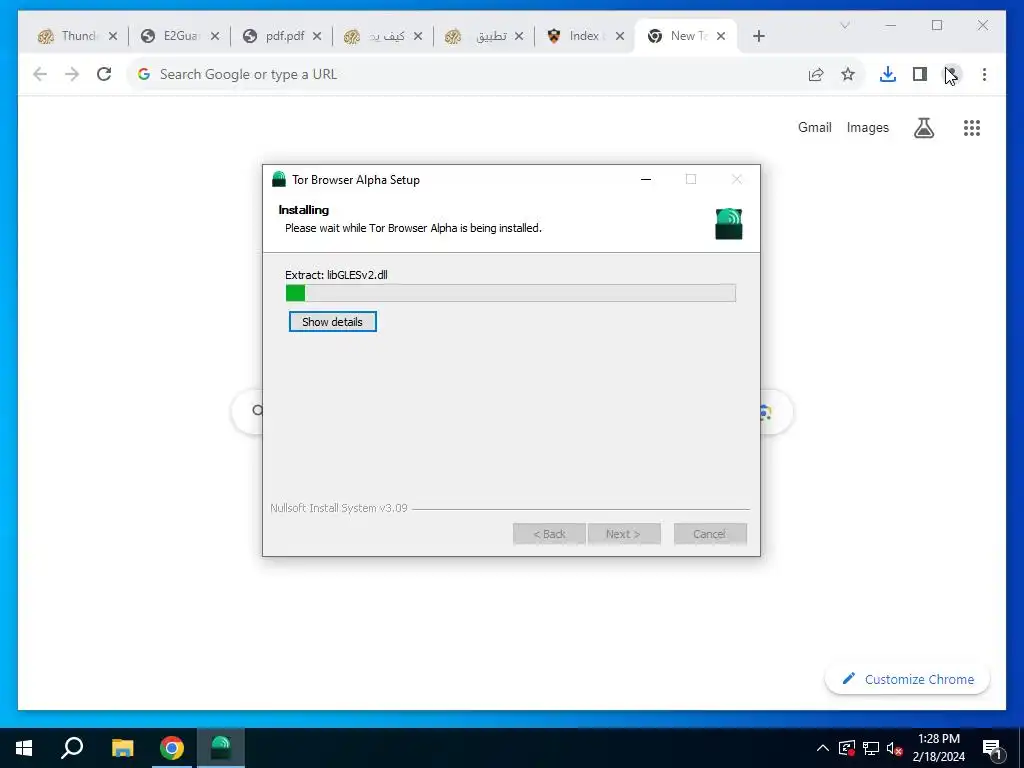1024x768 pixels.
Task: Click Google search magnifier icon
Action: pyautogui.click(x=257, y=410)
